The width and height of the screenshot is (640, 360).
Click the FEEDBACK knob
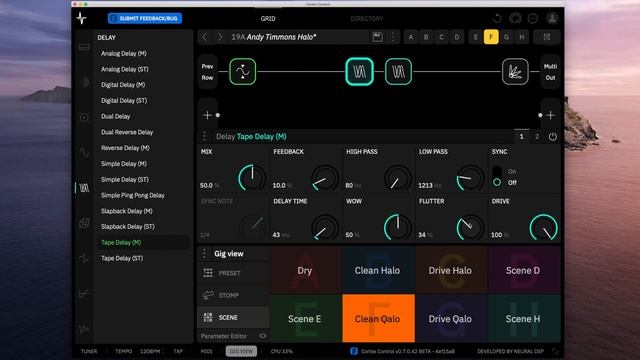coord(325,177)
